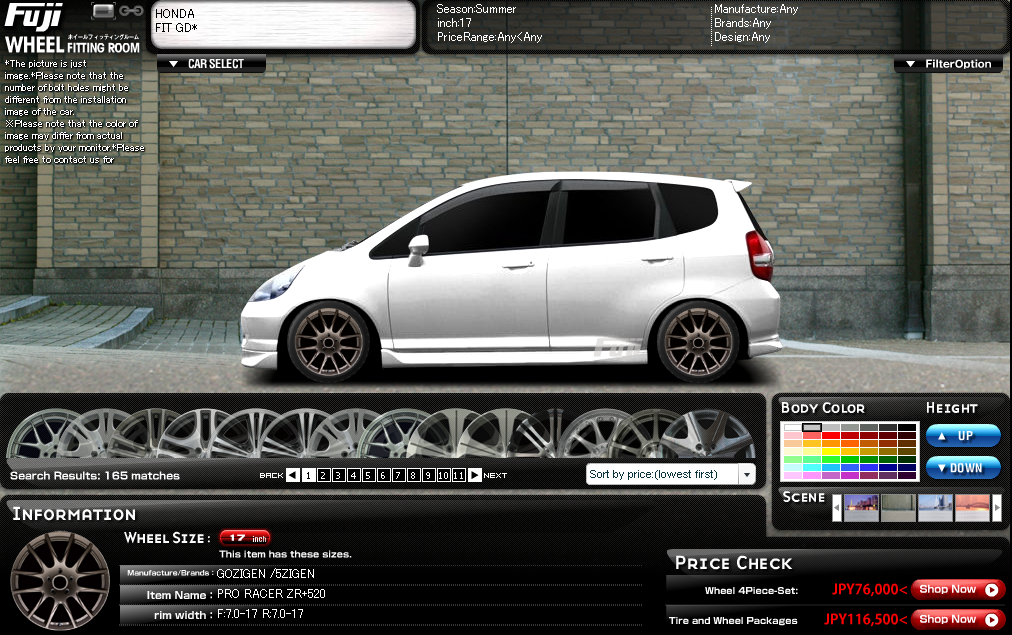Select the light pink body color swatch
The image size is (1012, 635).
793,436
